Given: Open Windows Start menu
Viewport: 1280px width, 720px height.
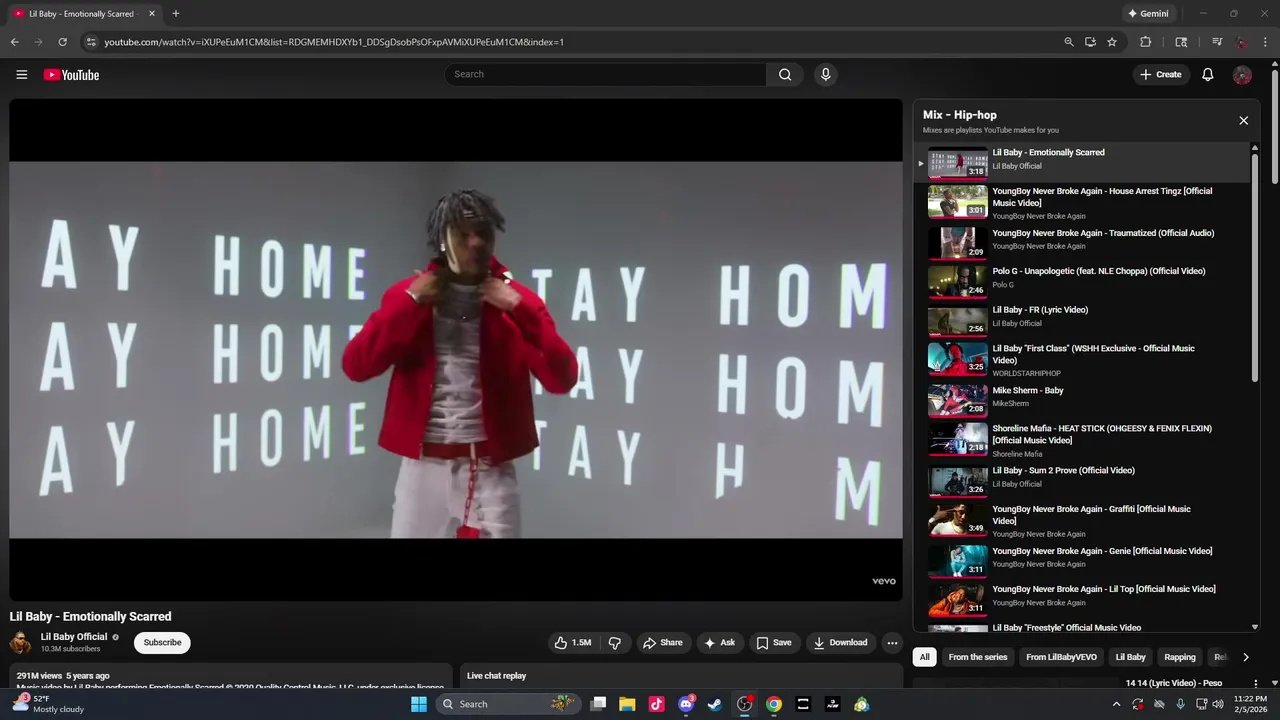Looking at the screenshot, I should pos(419,704).
